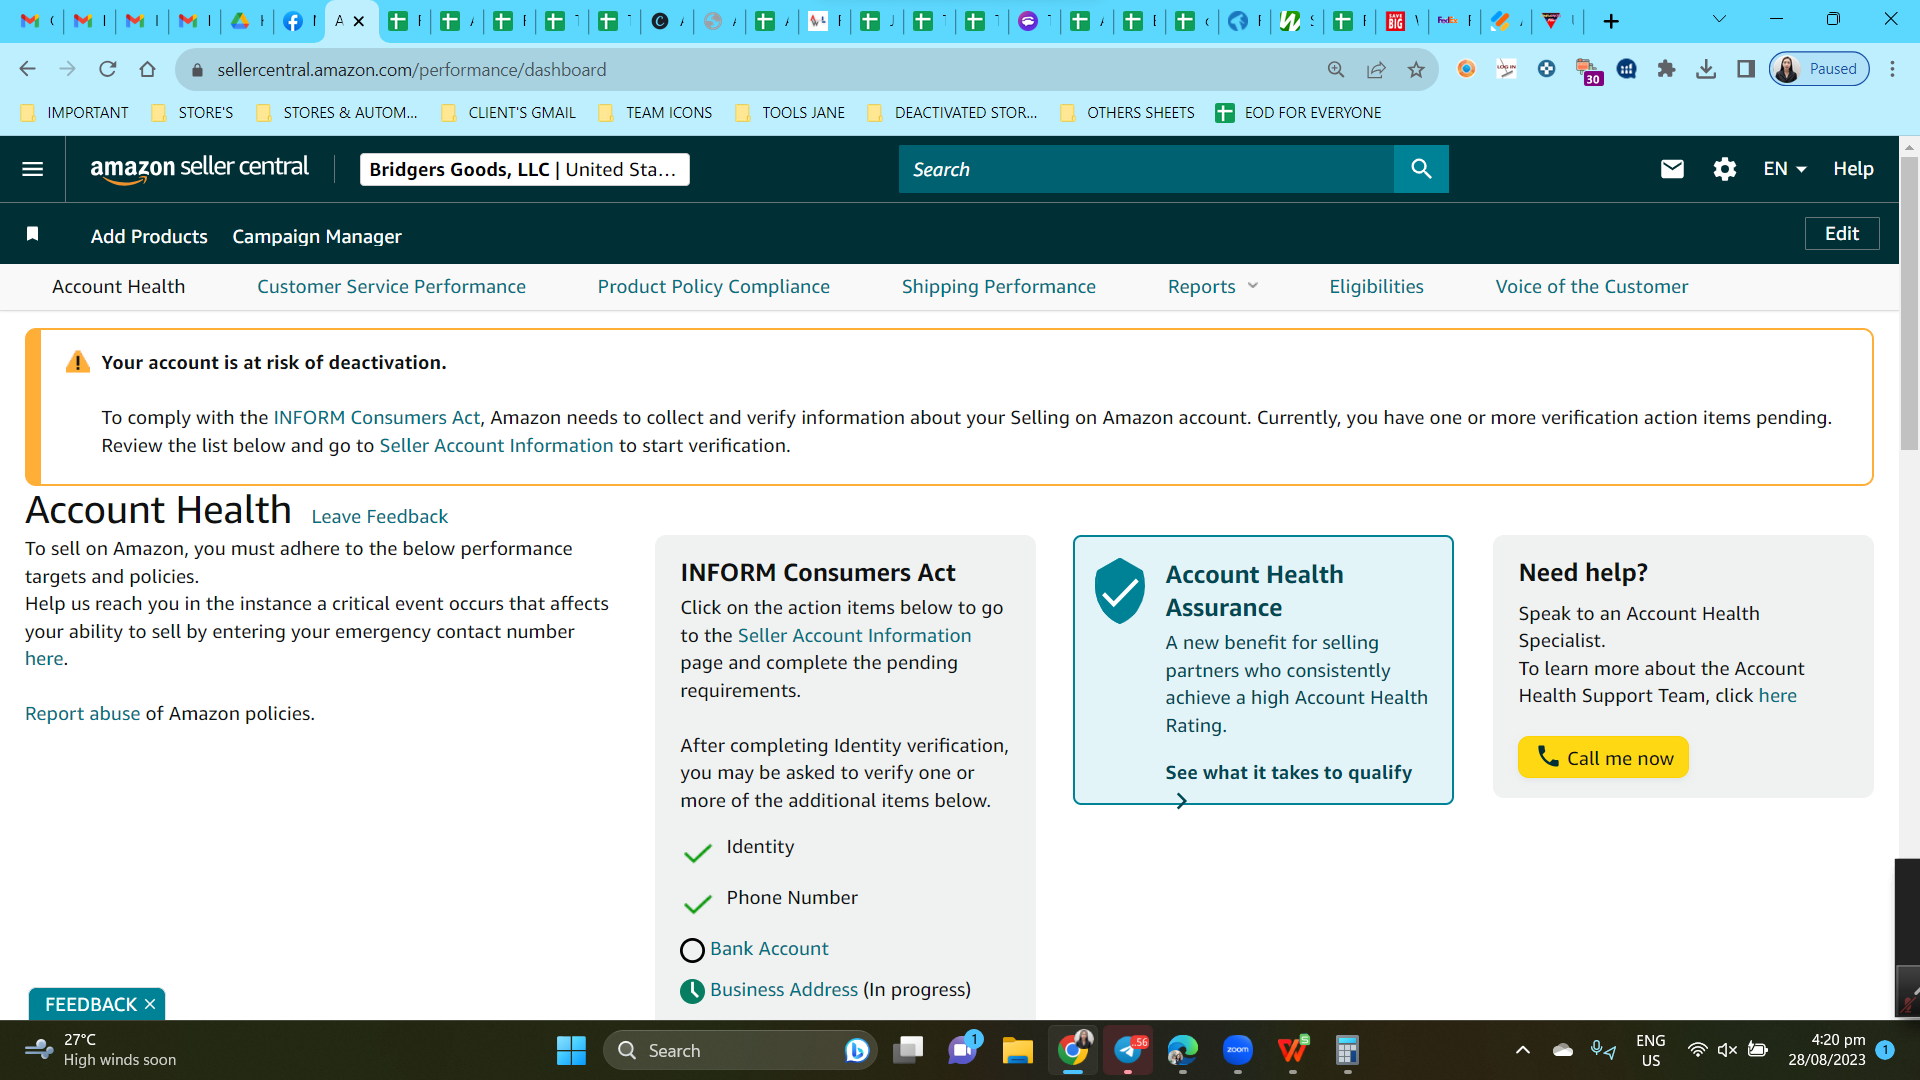This screenshot has height=1080, width=1920.
Task: Open the Business Address action item
Action: point(784,990)
